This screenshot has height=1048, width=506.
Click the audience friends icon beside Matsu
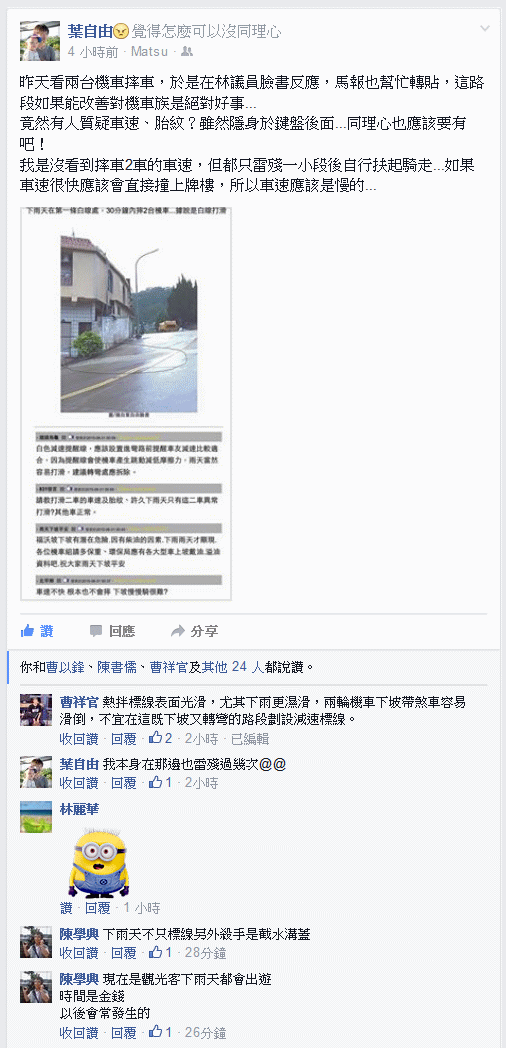187,51
